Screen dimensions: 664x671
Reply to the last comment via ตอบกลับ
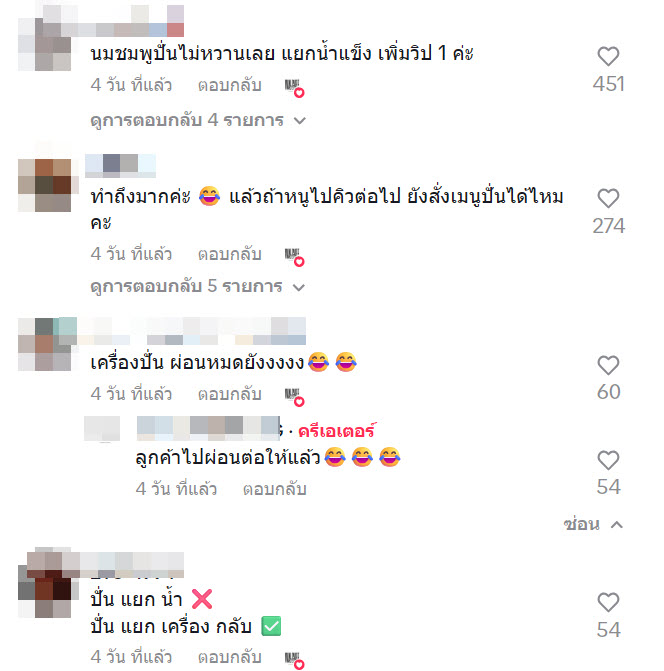pyautogui.click(x=229, y=657)
